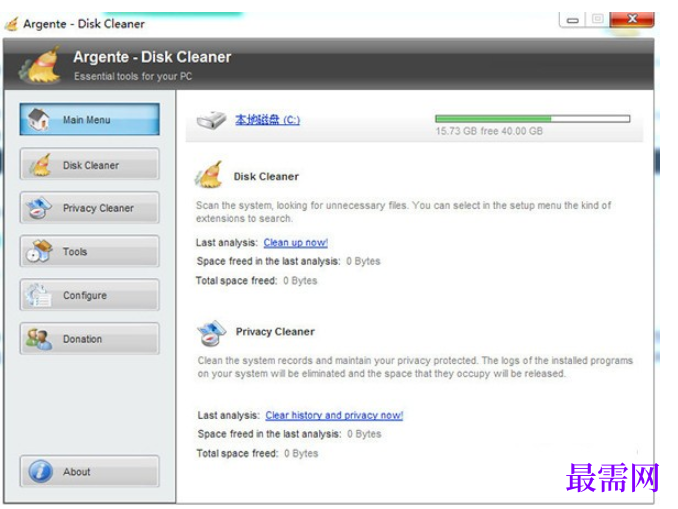
Task: Click the disk free space progress bar
Action: (x=532, y=118)
